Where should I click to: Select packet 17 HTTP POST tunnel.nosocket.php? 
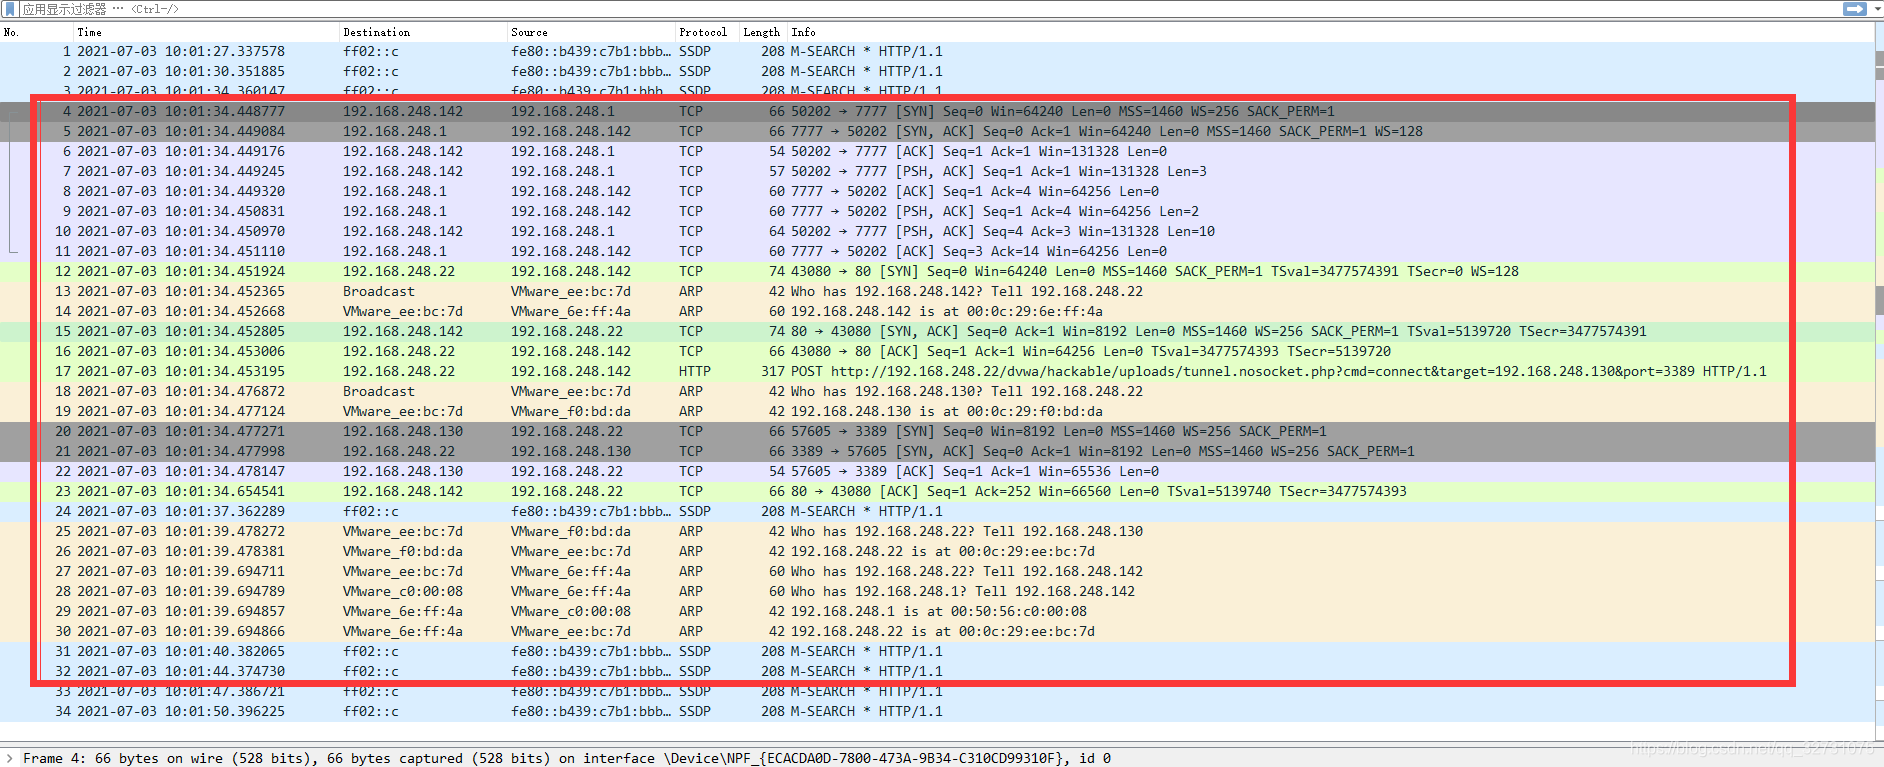point(937,371)
